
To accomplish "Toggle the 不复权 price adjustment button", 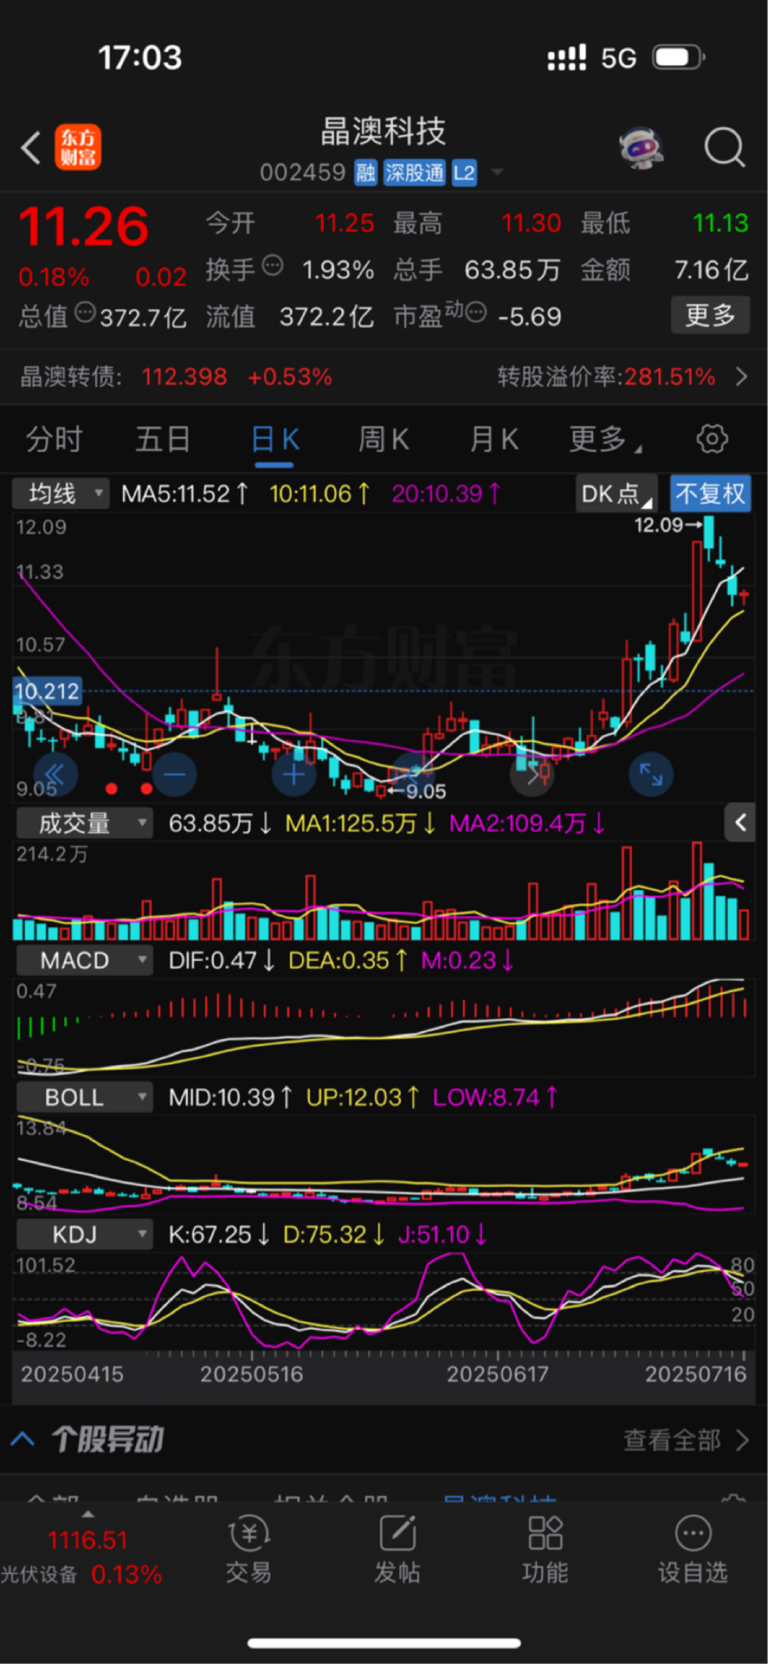I will click(710, 493).
